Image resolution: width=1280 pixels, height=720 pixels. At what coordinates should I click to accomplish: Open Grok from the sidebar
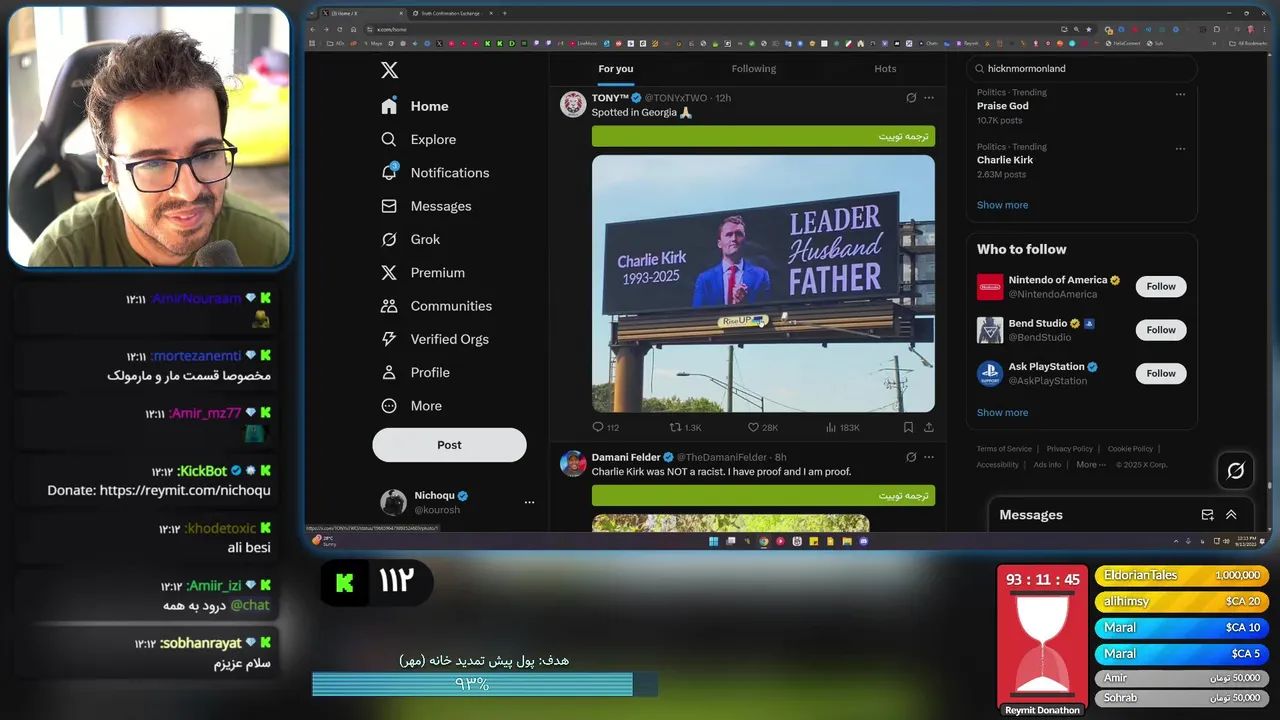pyautogui.click(x=410, y=239)
